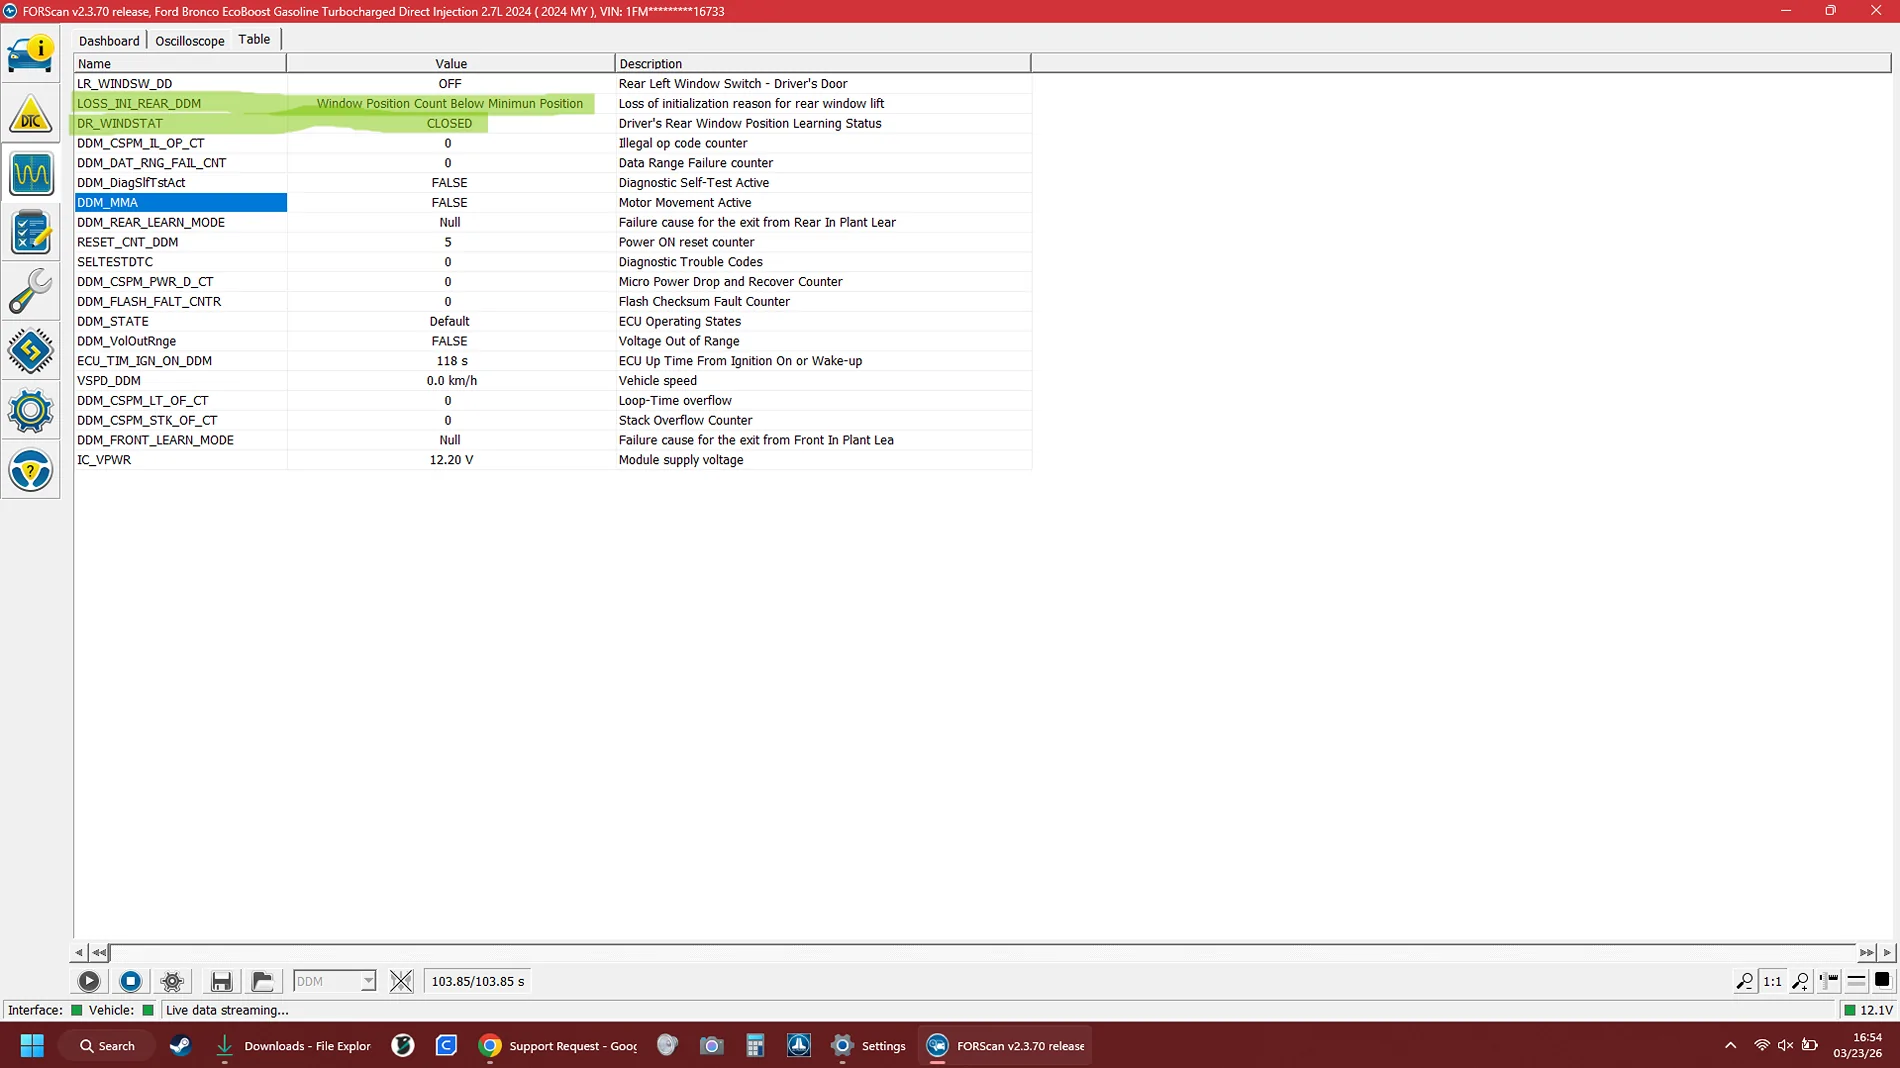The image size is (1900, 1068).
Task: Select the DDM_CSPM_IL_OP_CT row
Action: (x=552, y=143)
